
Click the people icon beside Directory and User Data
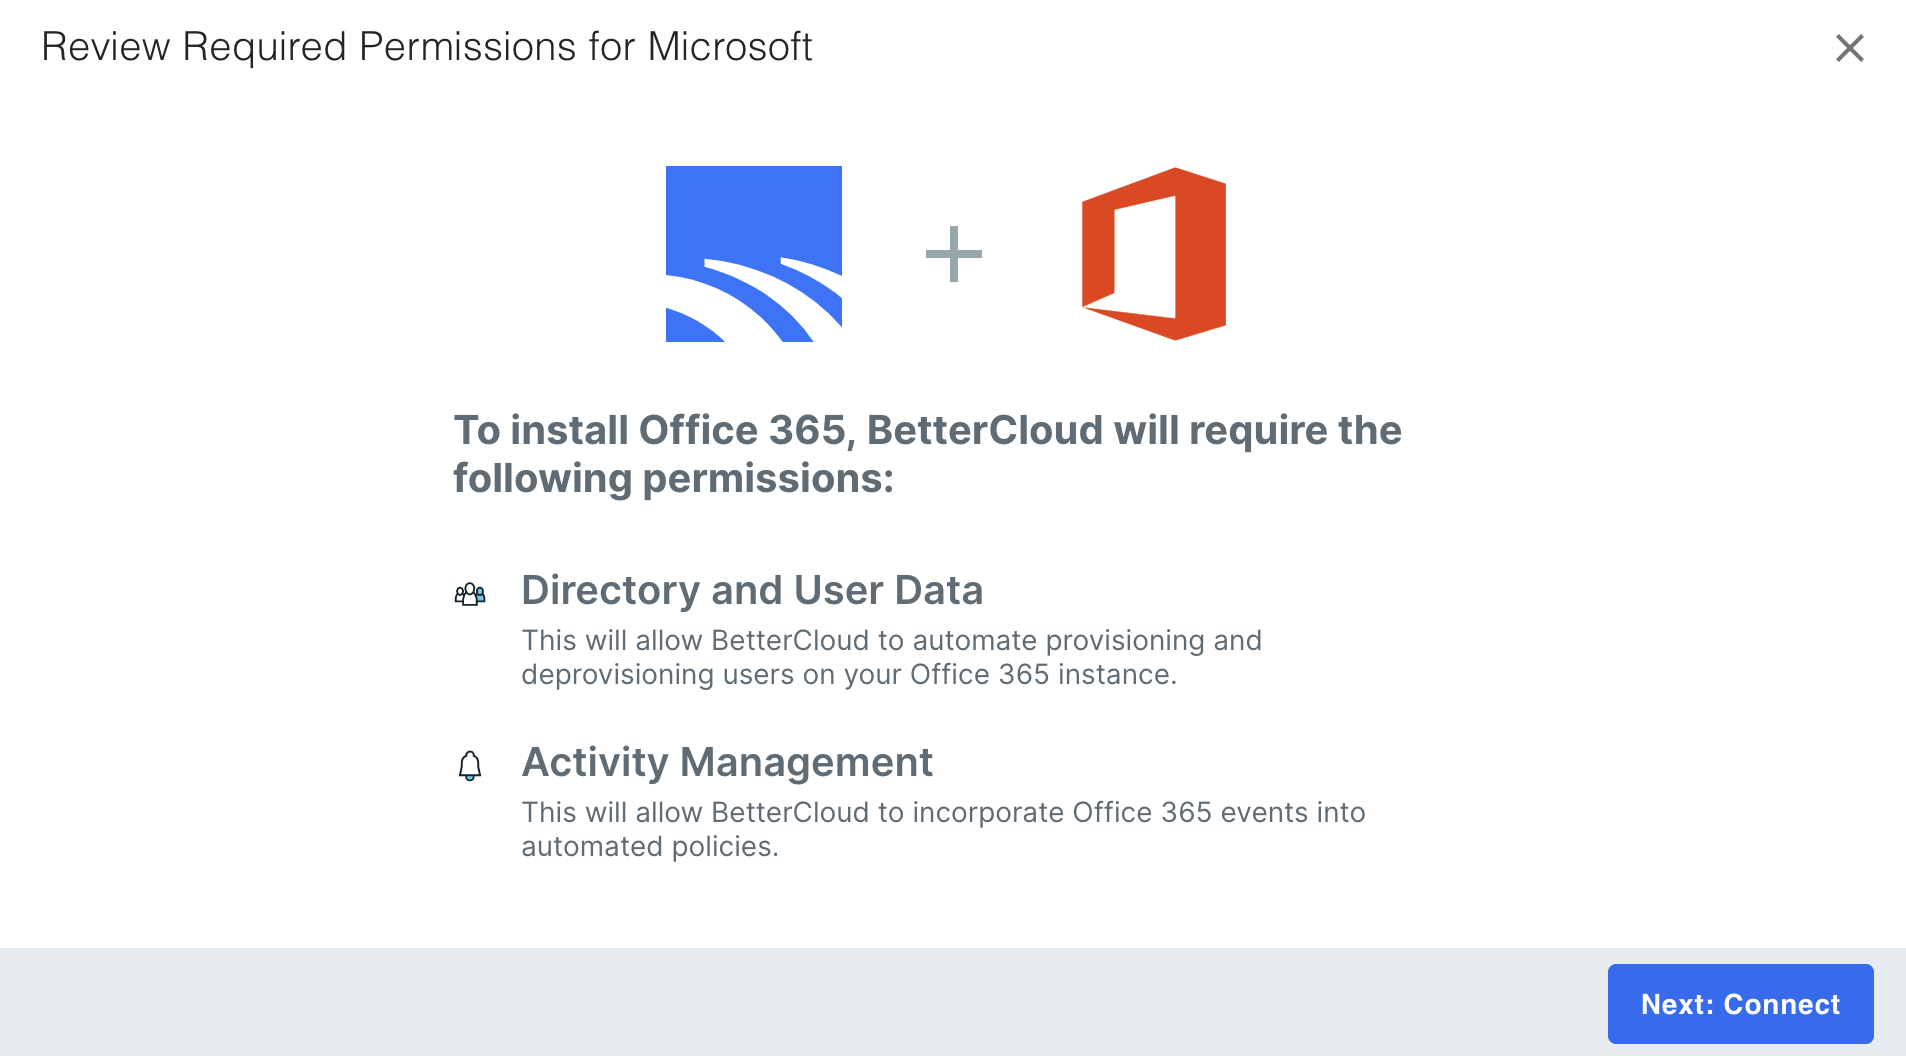[470, 593]
